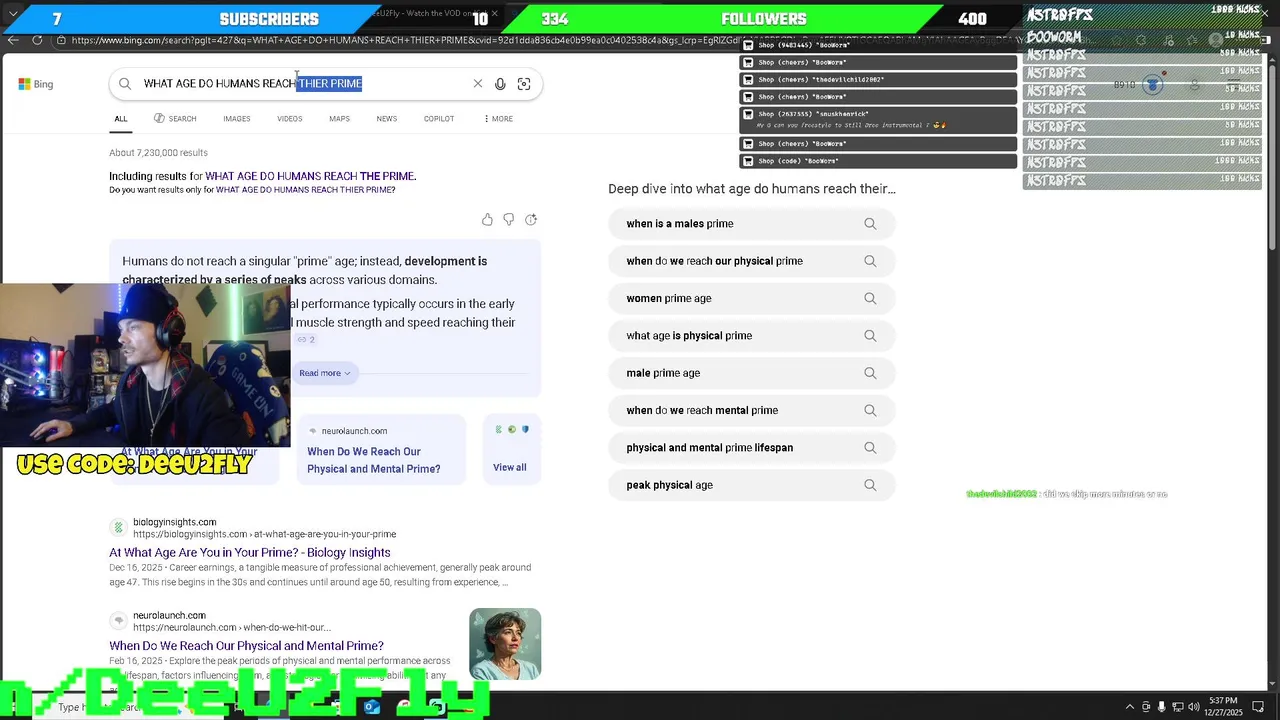Switch to the VIDEOS tab

click(290, 119)
